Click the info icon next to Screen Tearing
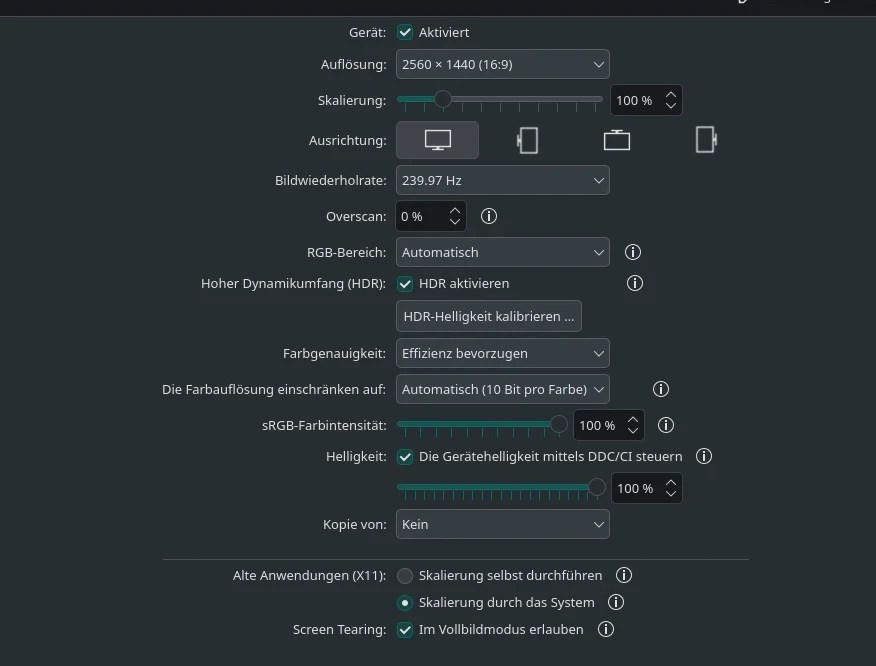Image resolution: width=876 pixels, height=666 pixels. pos(605,629)
